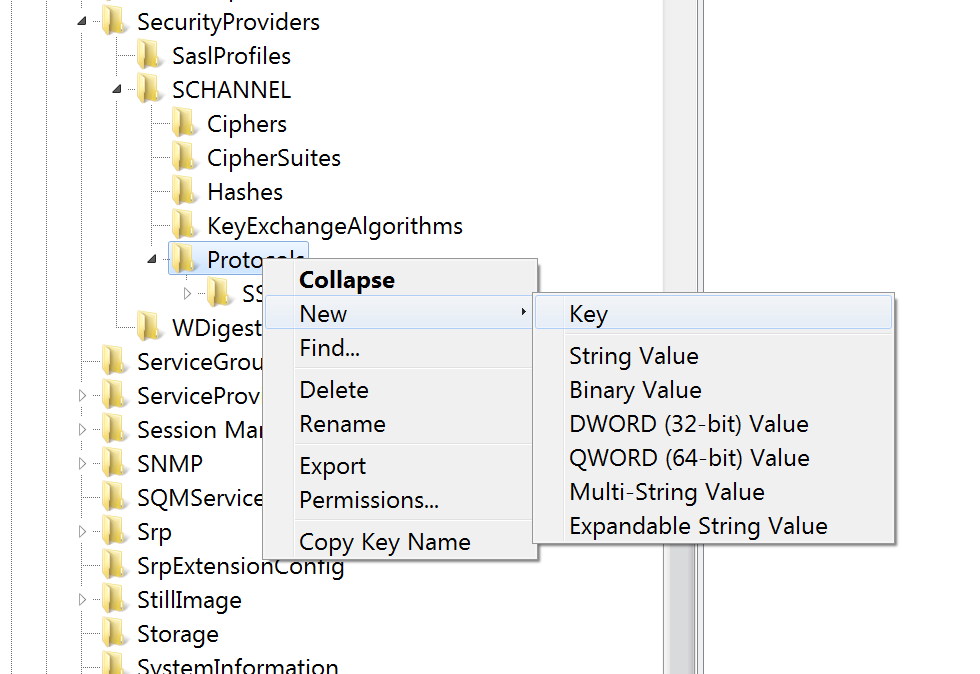Collapse the Protocols tree node arrow
The width and height of the screenshot is (980, 674).
click(152, 260)
